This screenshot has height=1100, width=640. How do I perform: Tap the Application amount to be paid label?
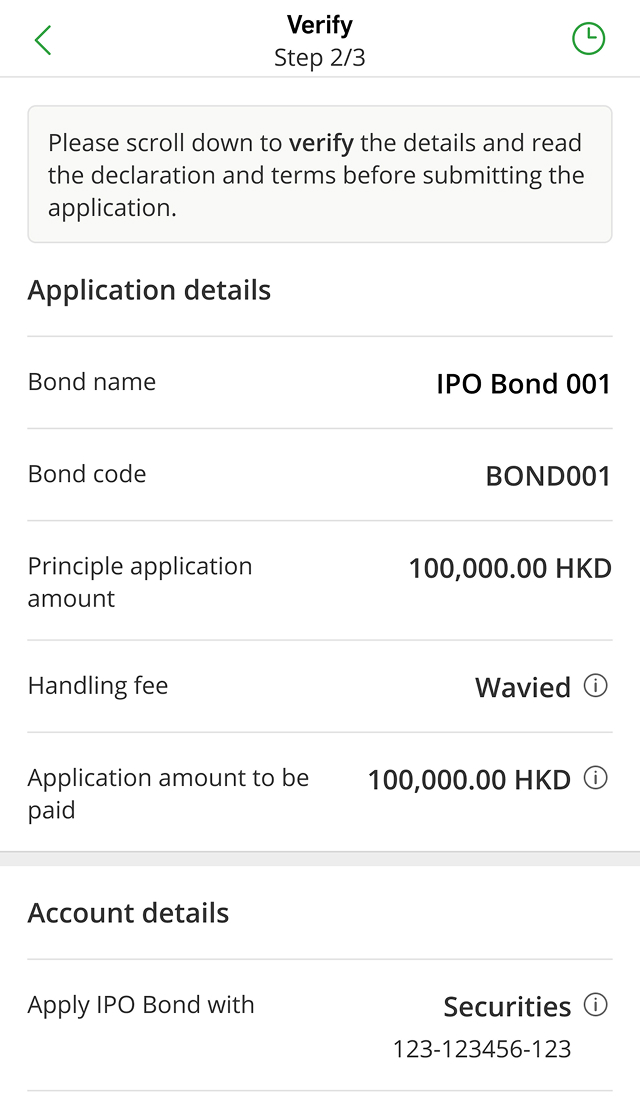[168, 794]
